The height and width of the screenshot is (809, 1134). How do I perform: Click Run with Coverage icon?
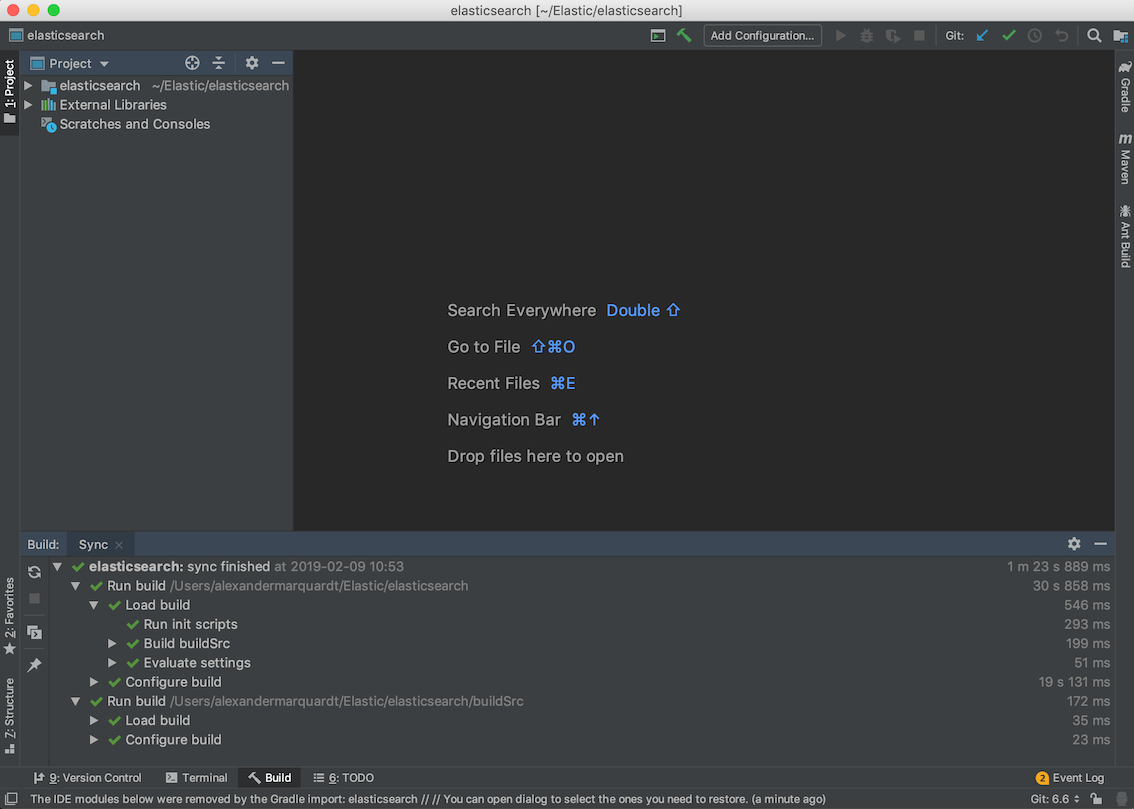892,35
